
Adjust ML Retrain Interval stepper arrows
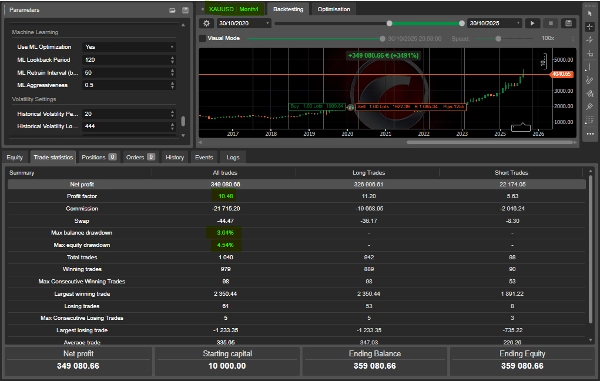(172, 73)
